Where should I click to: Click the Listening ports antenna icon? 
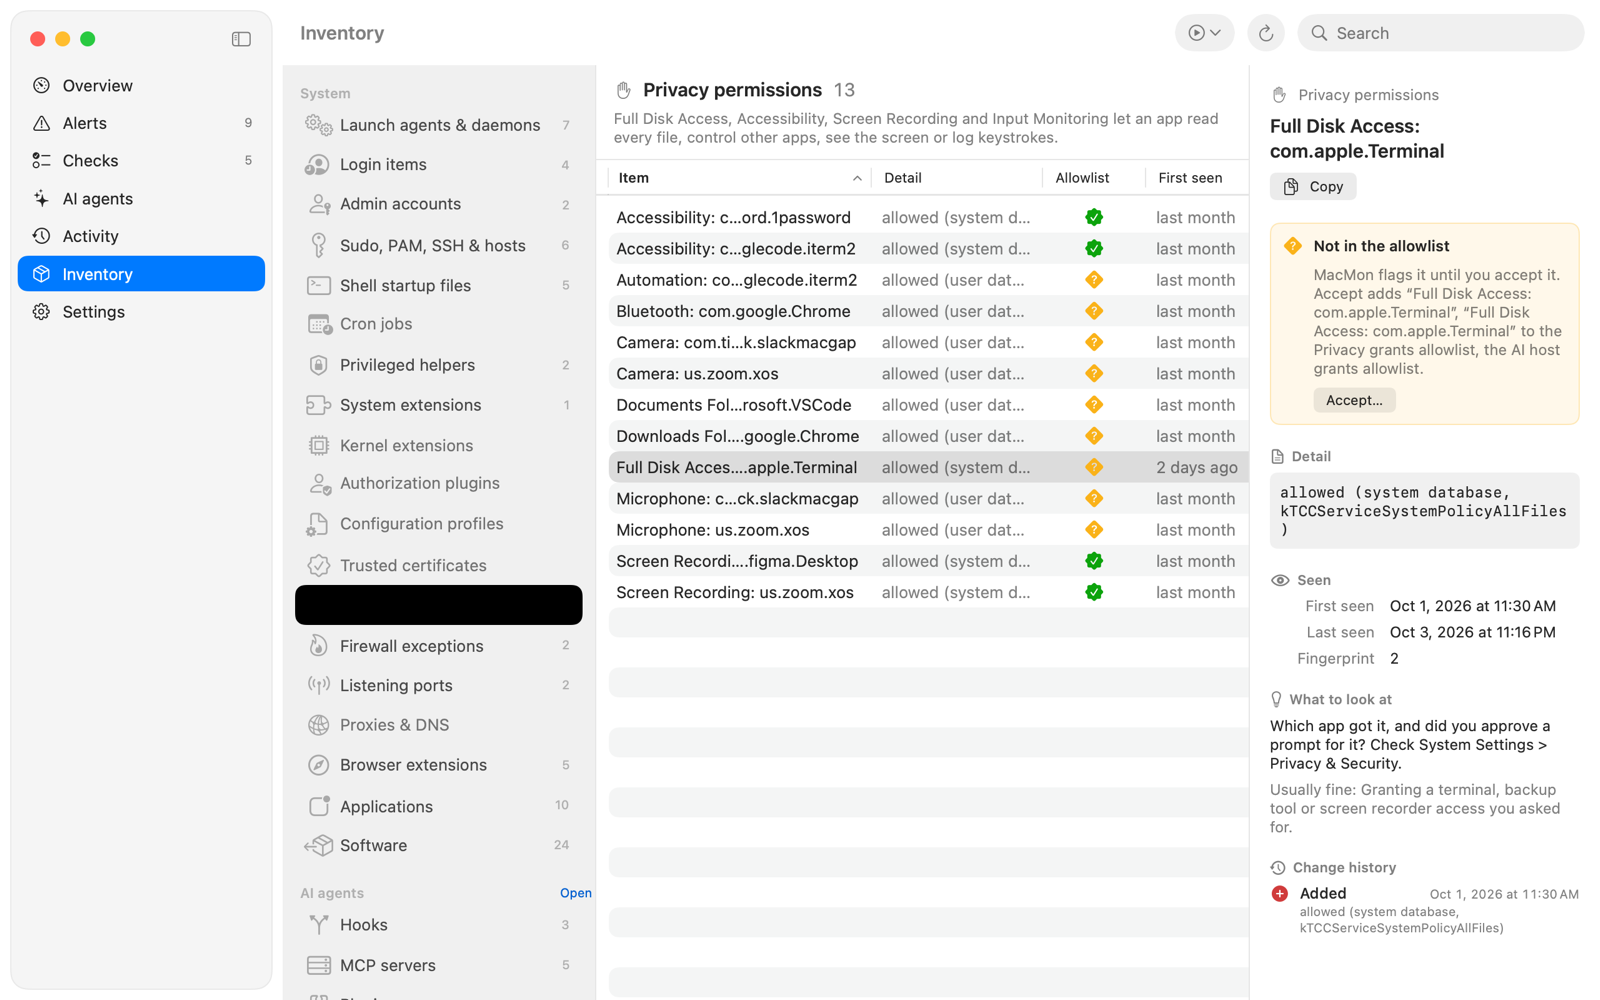pyautogui.click(x=319, y=685)
